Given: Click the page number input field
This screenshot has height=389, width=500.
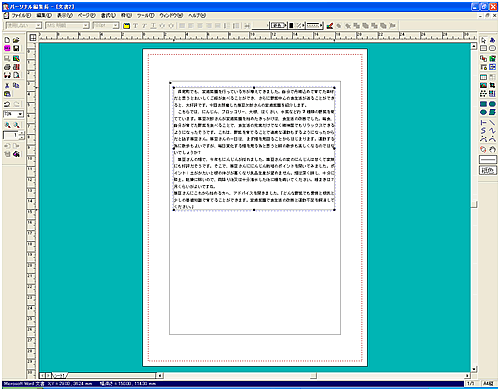Looking at the screenshot, I should coord(11,136).
